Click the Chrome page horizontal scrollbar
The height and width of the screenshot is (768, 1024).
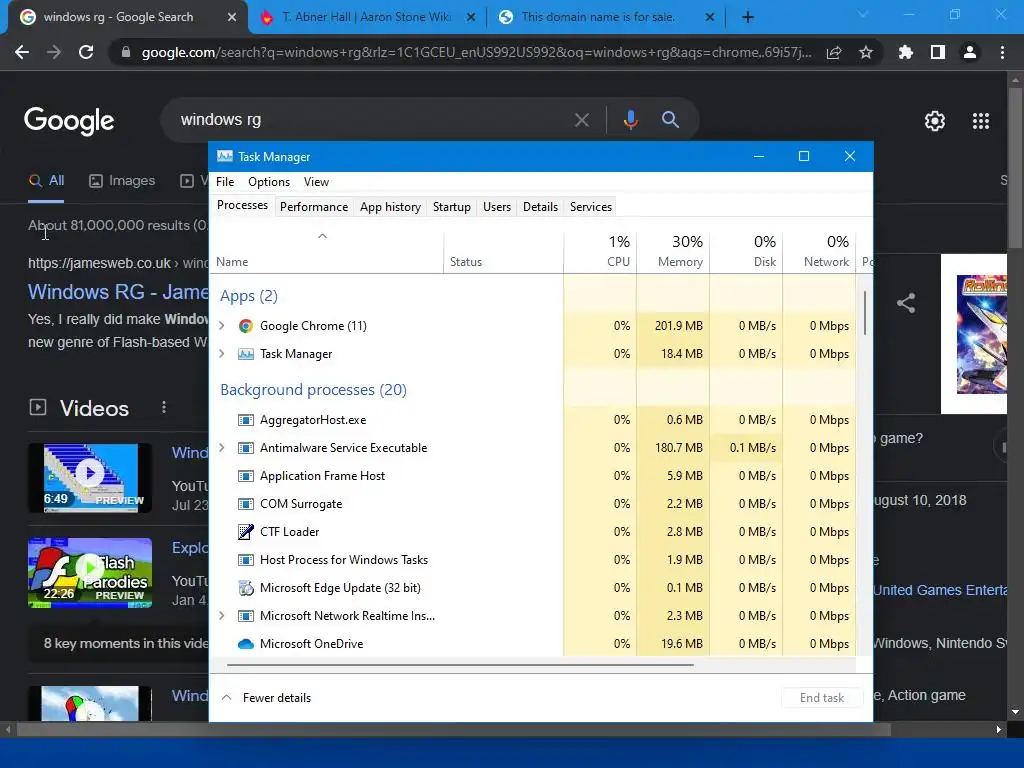coord(454,729)
